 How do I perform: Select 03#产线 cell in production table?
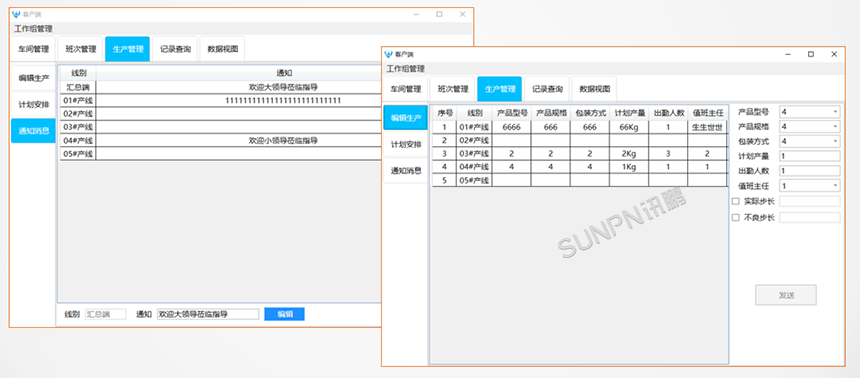(474, 154)
